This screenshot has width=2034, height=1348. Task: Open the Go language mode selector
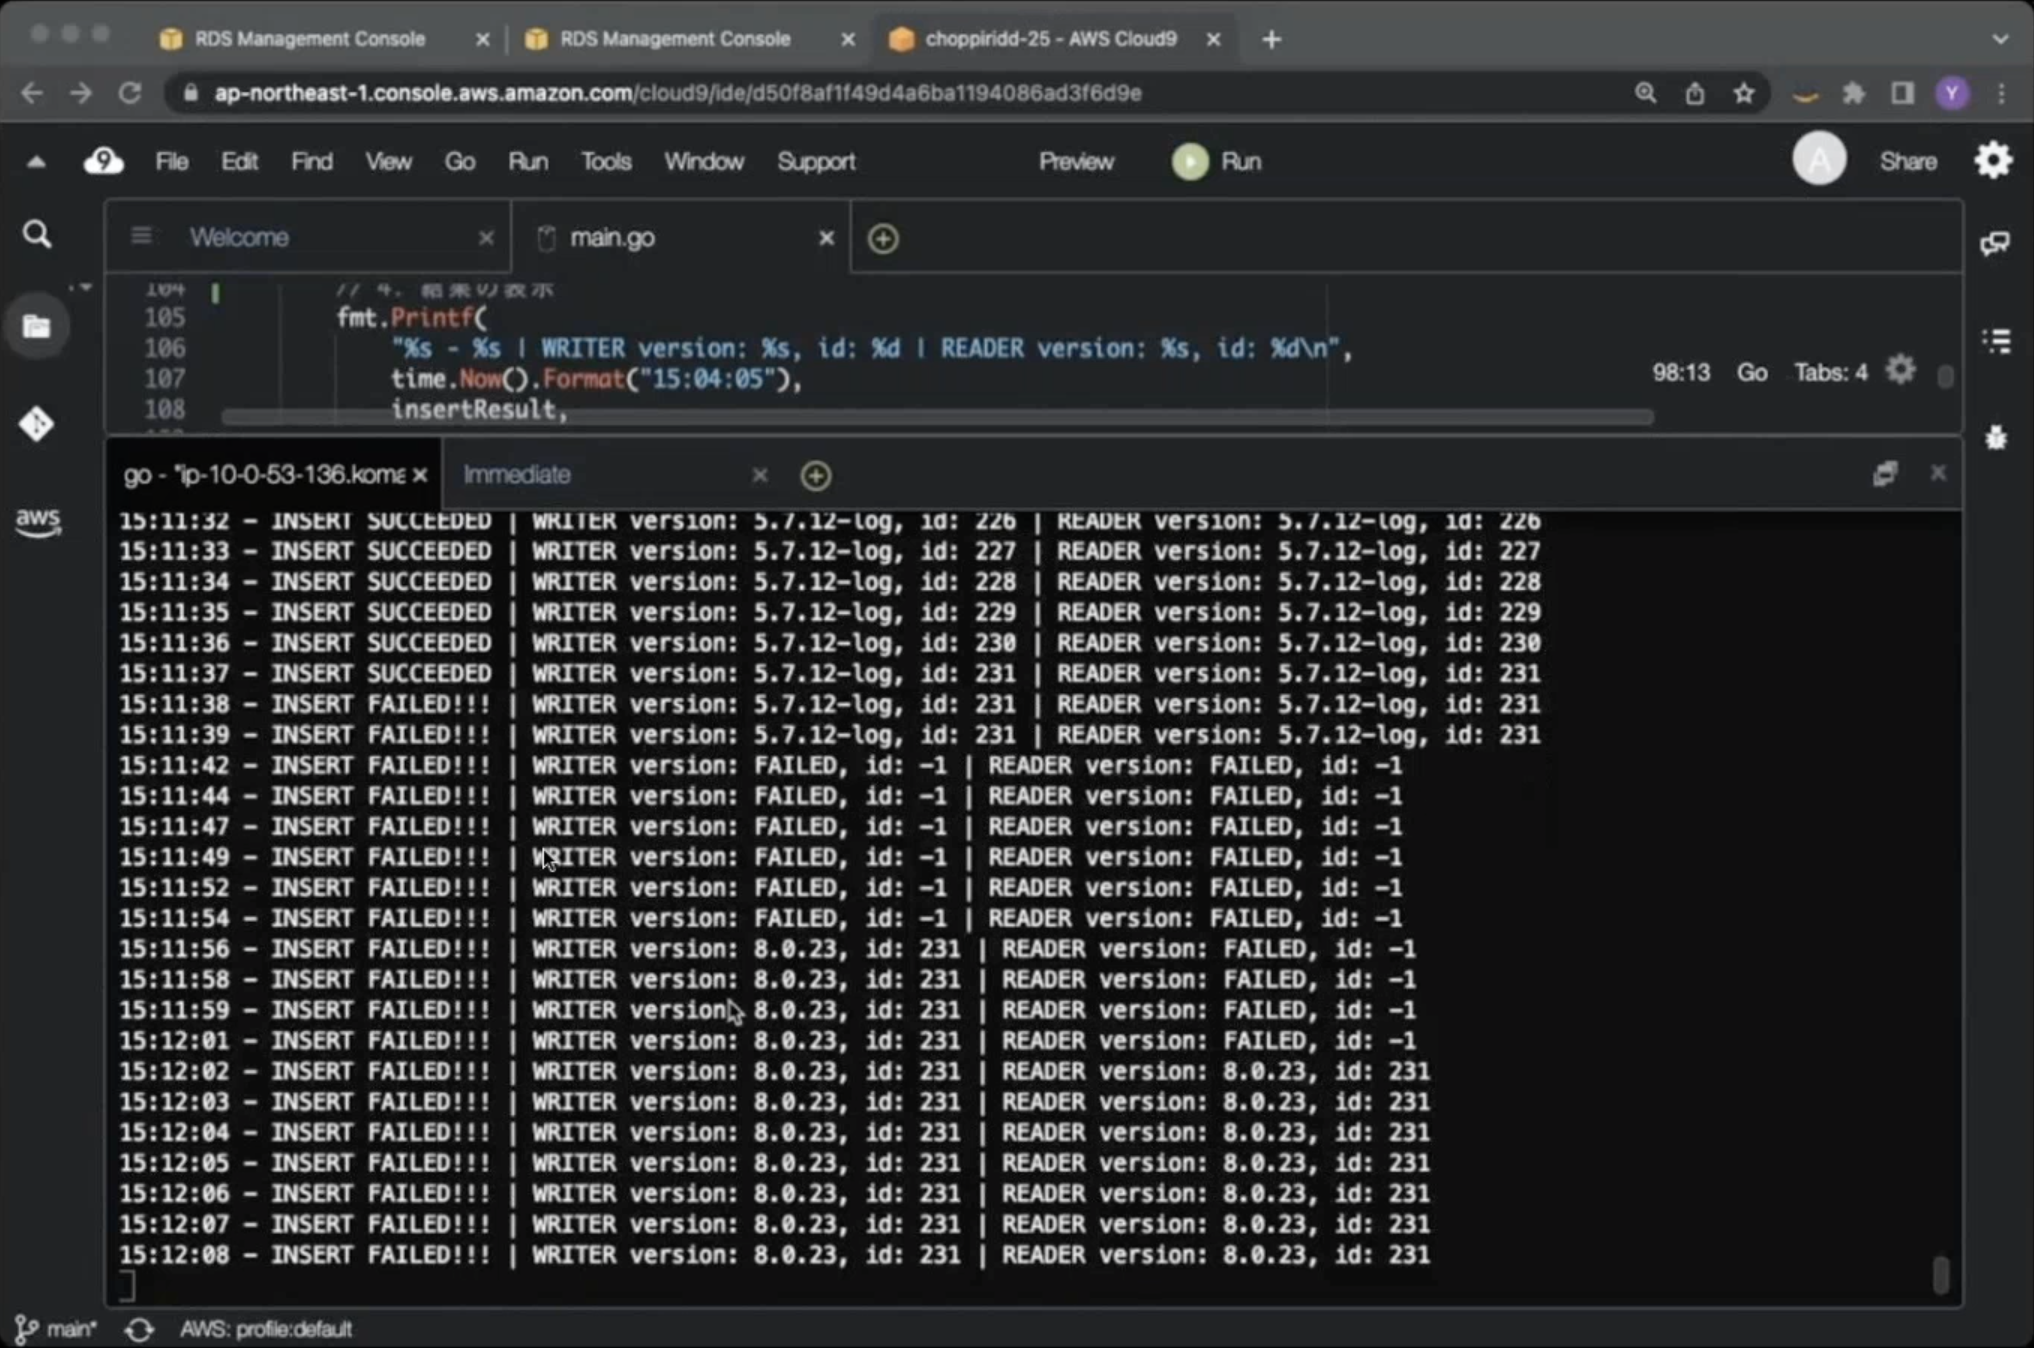coord(1751,372)
